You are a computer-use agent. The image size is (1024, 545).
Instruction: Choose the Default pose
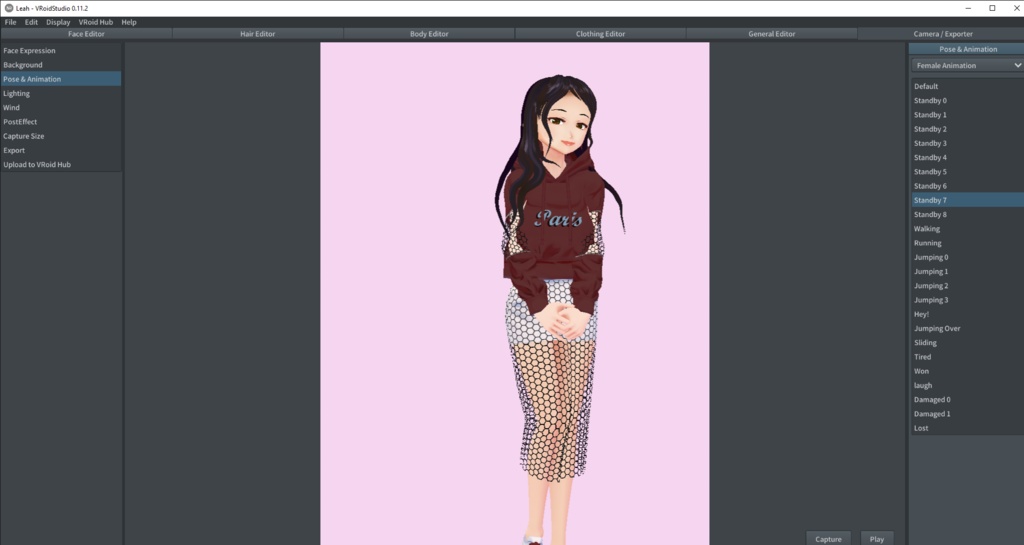click(x=967, y=86)
